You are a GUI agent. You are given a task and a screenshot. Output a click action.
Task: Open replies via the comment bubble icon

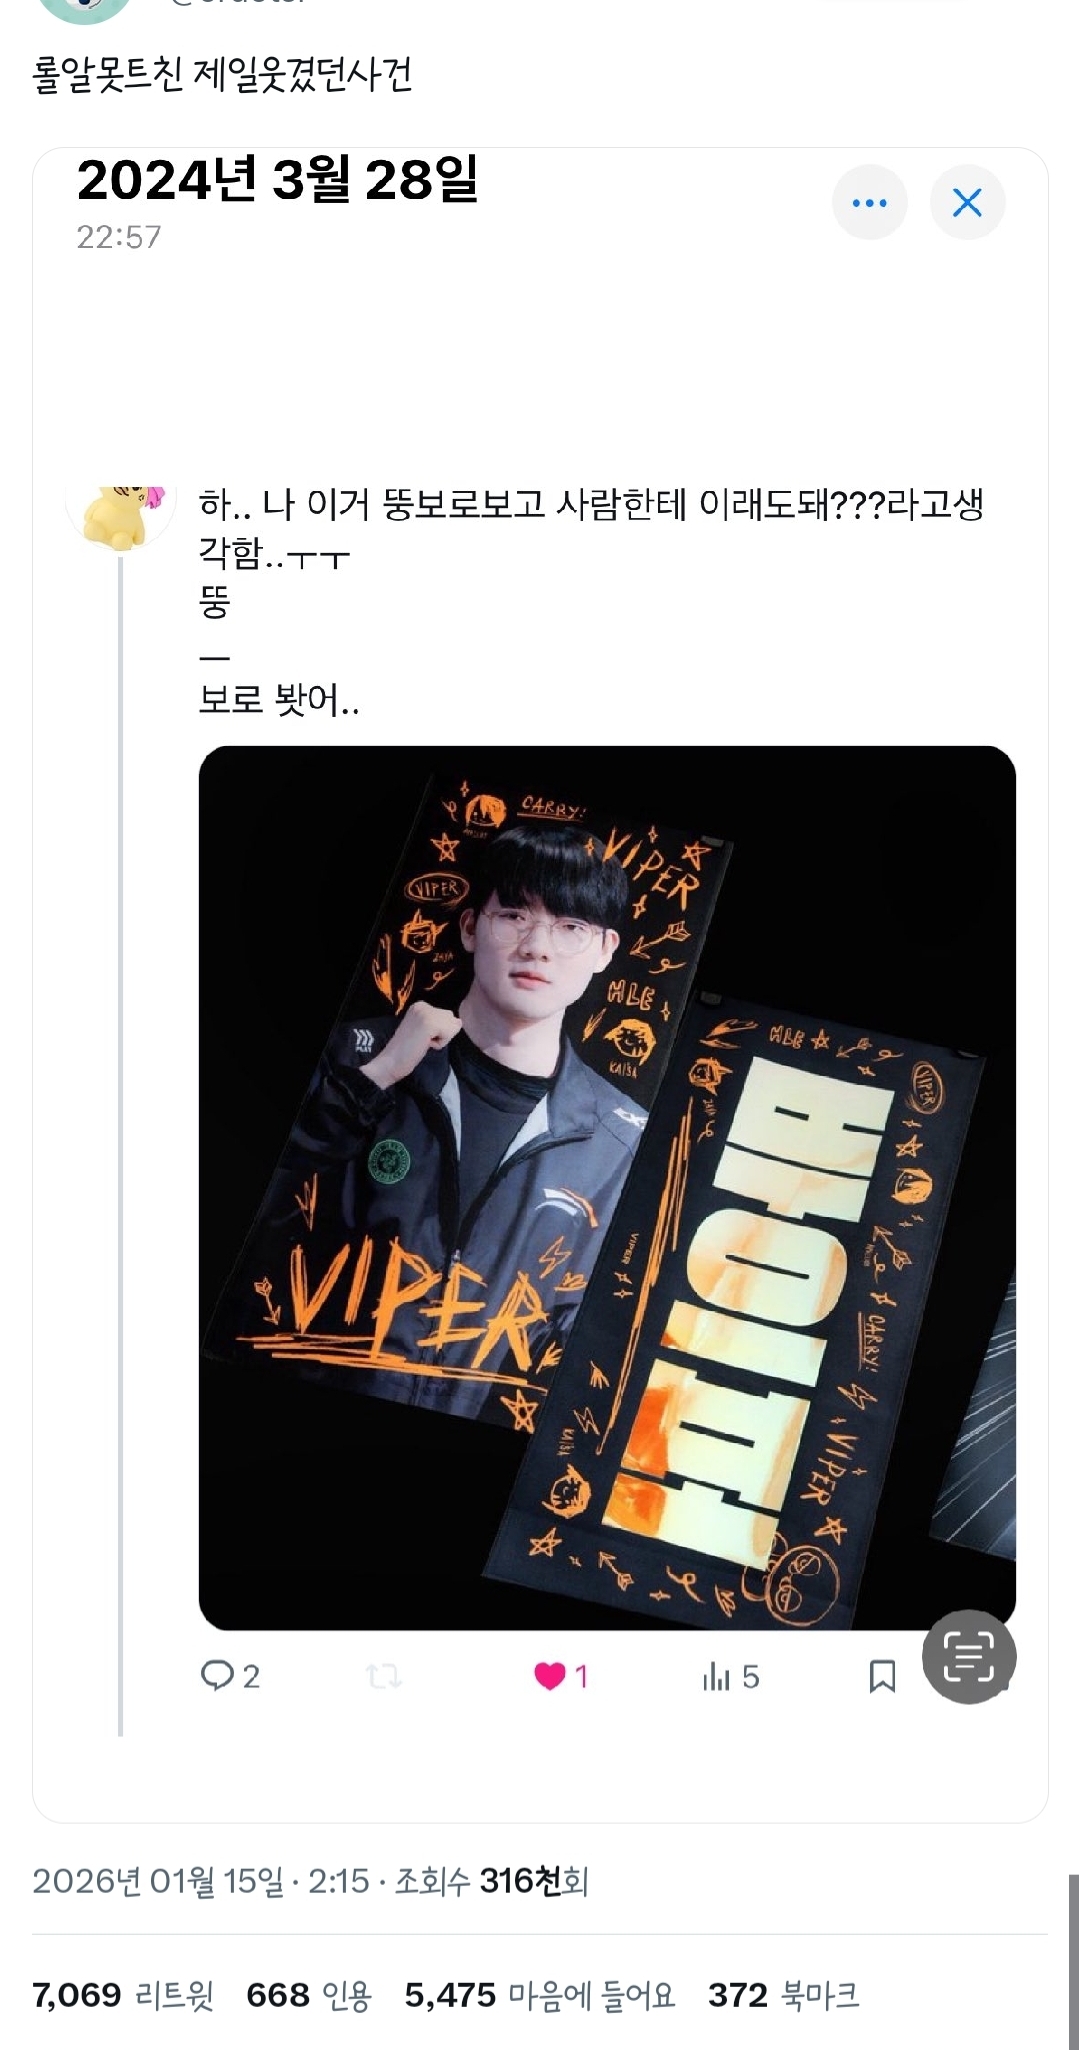(x=217, y=1675)
